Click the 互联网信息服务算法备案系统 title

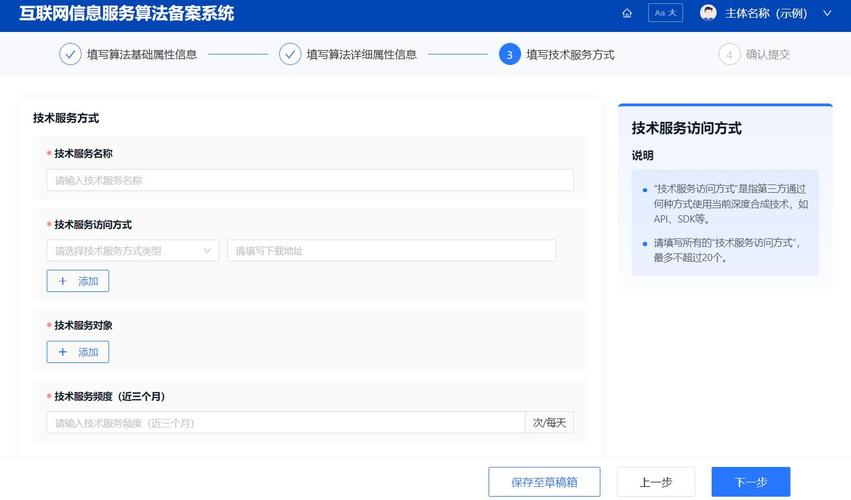(x=126, y=13)
